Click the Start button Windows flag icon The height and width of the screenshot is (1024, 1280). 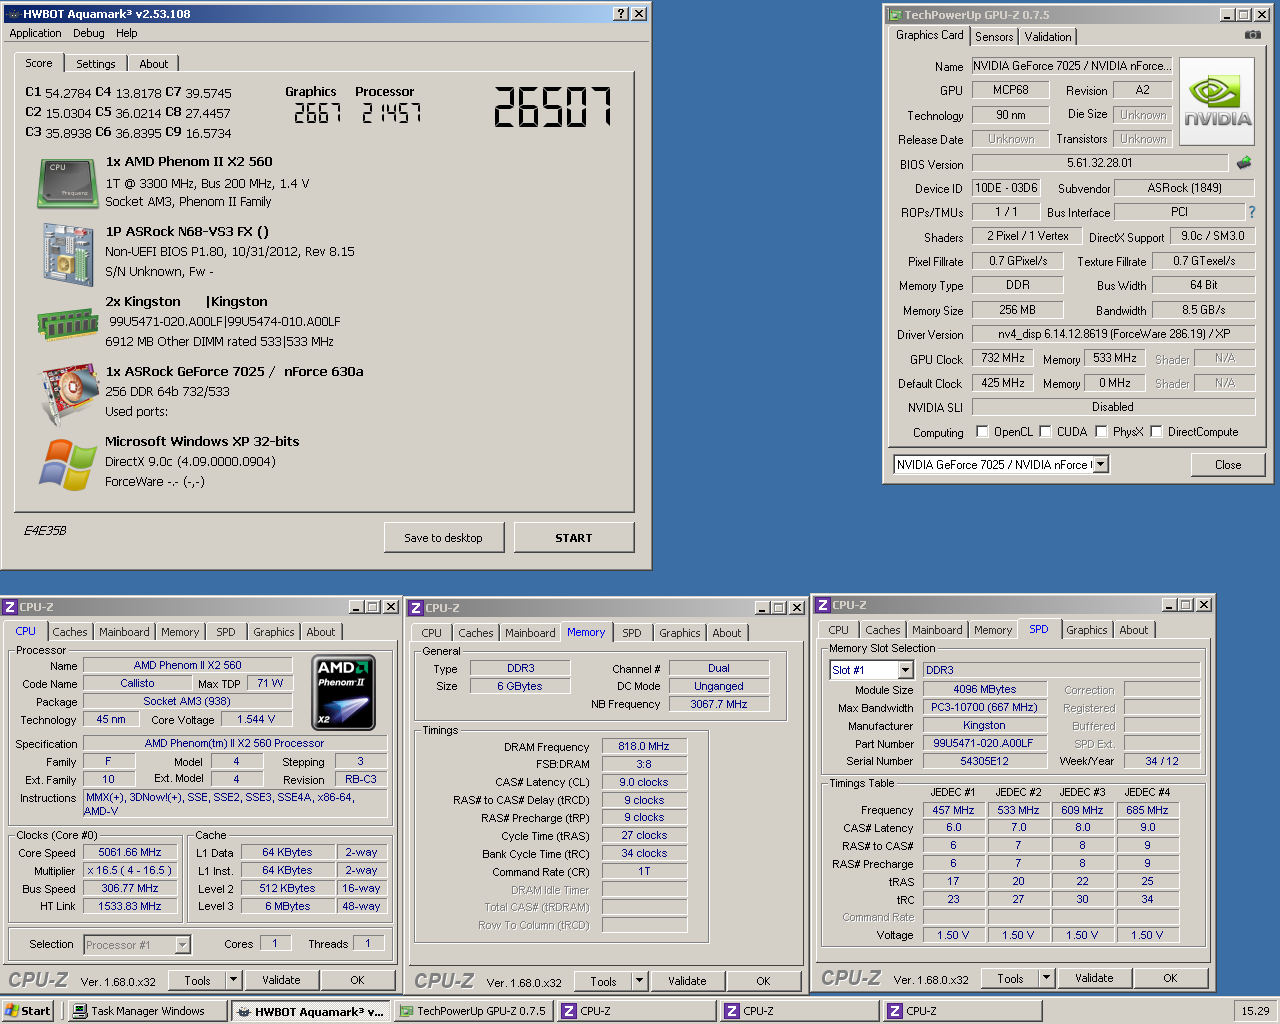12,1011
